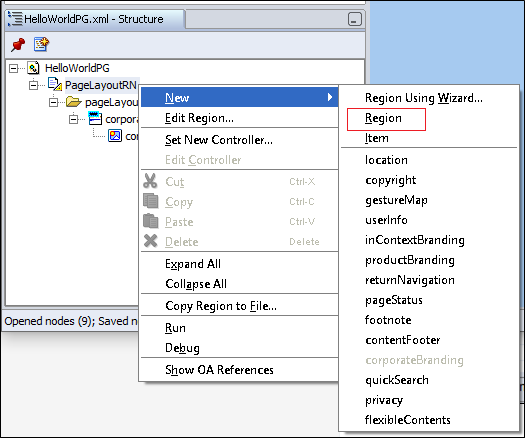Select the PageLayoutRN tree item
Image resolution: width=525 pixels, height=438 pixels.
pyautogui.click(x=101, y=85)
